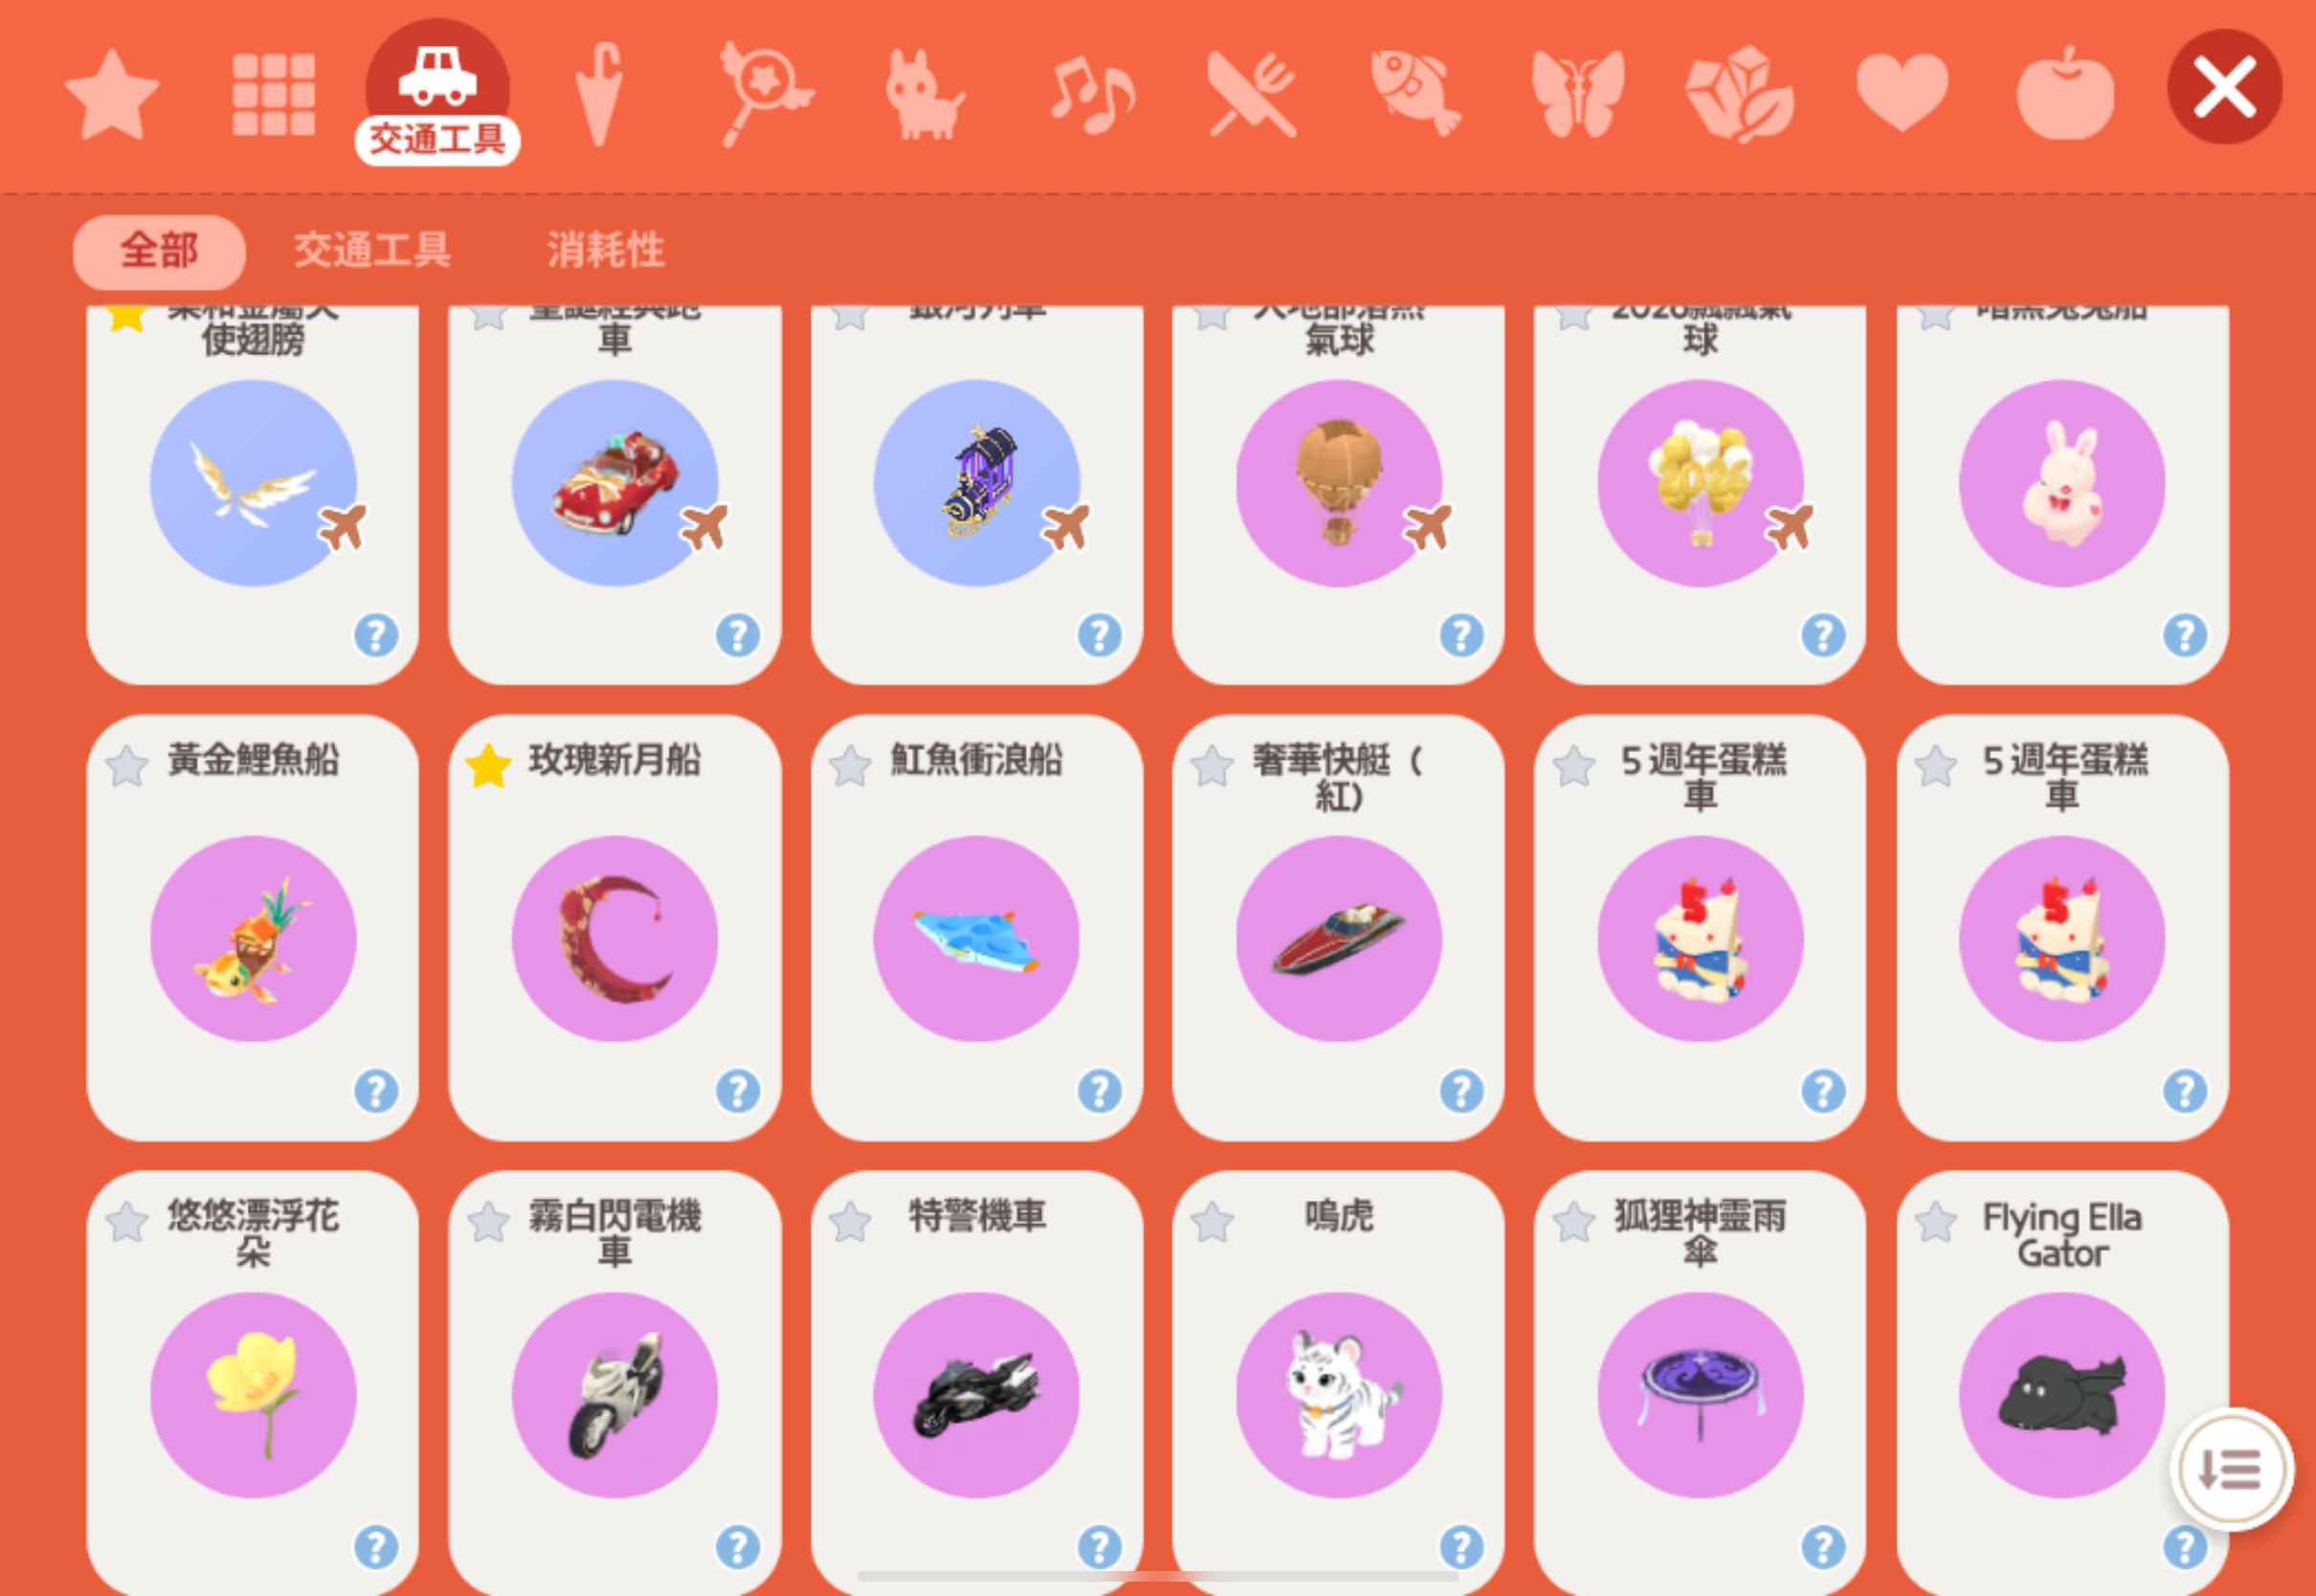Select the umbrella category icon
Image resolution: width=2316 pixels, height=1596 pixels.
tap(599, 94)
